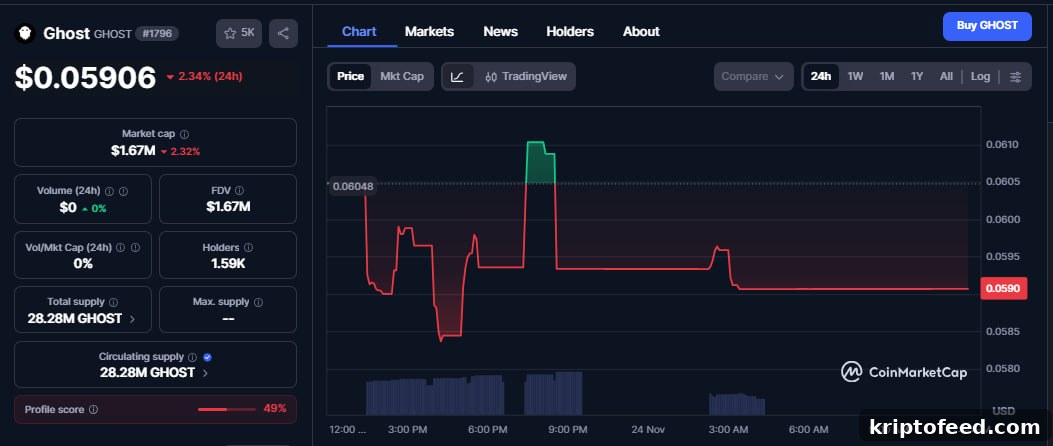Select the 1M time range
The image size is (1053, 446).
pyautogui.click(x=887, y=77)
